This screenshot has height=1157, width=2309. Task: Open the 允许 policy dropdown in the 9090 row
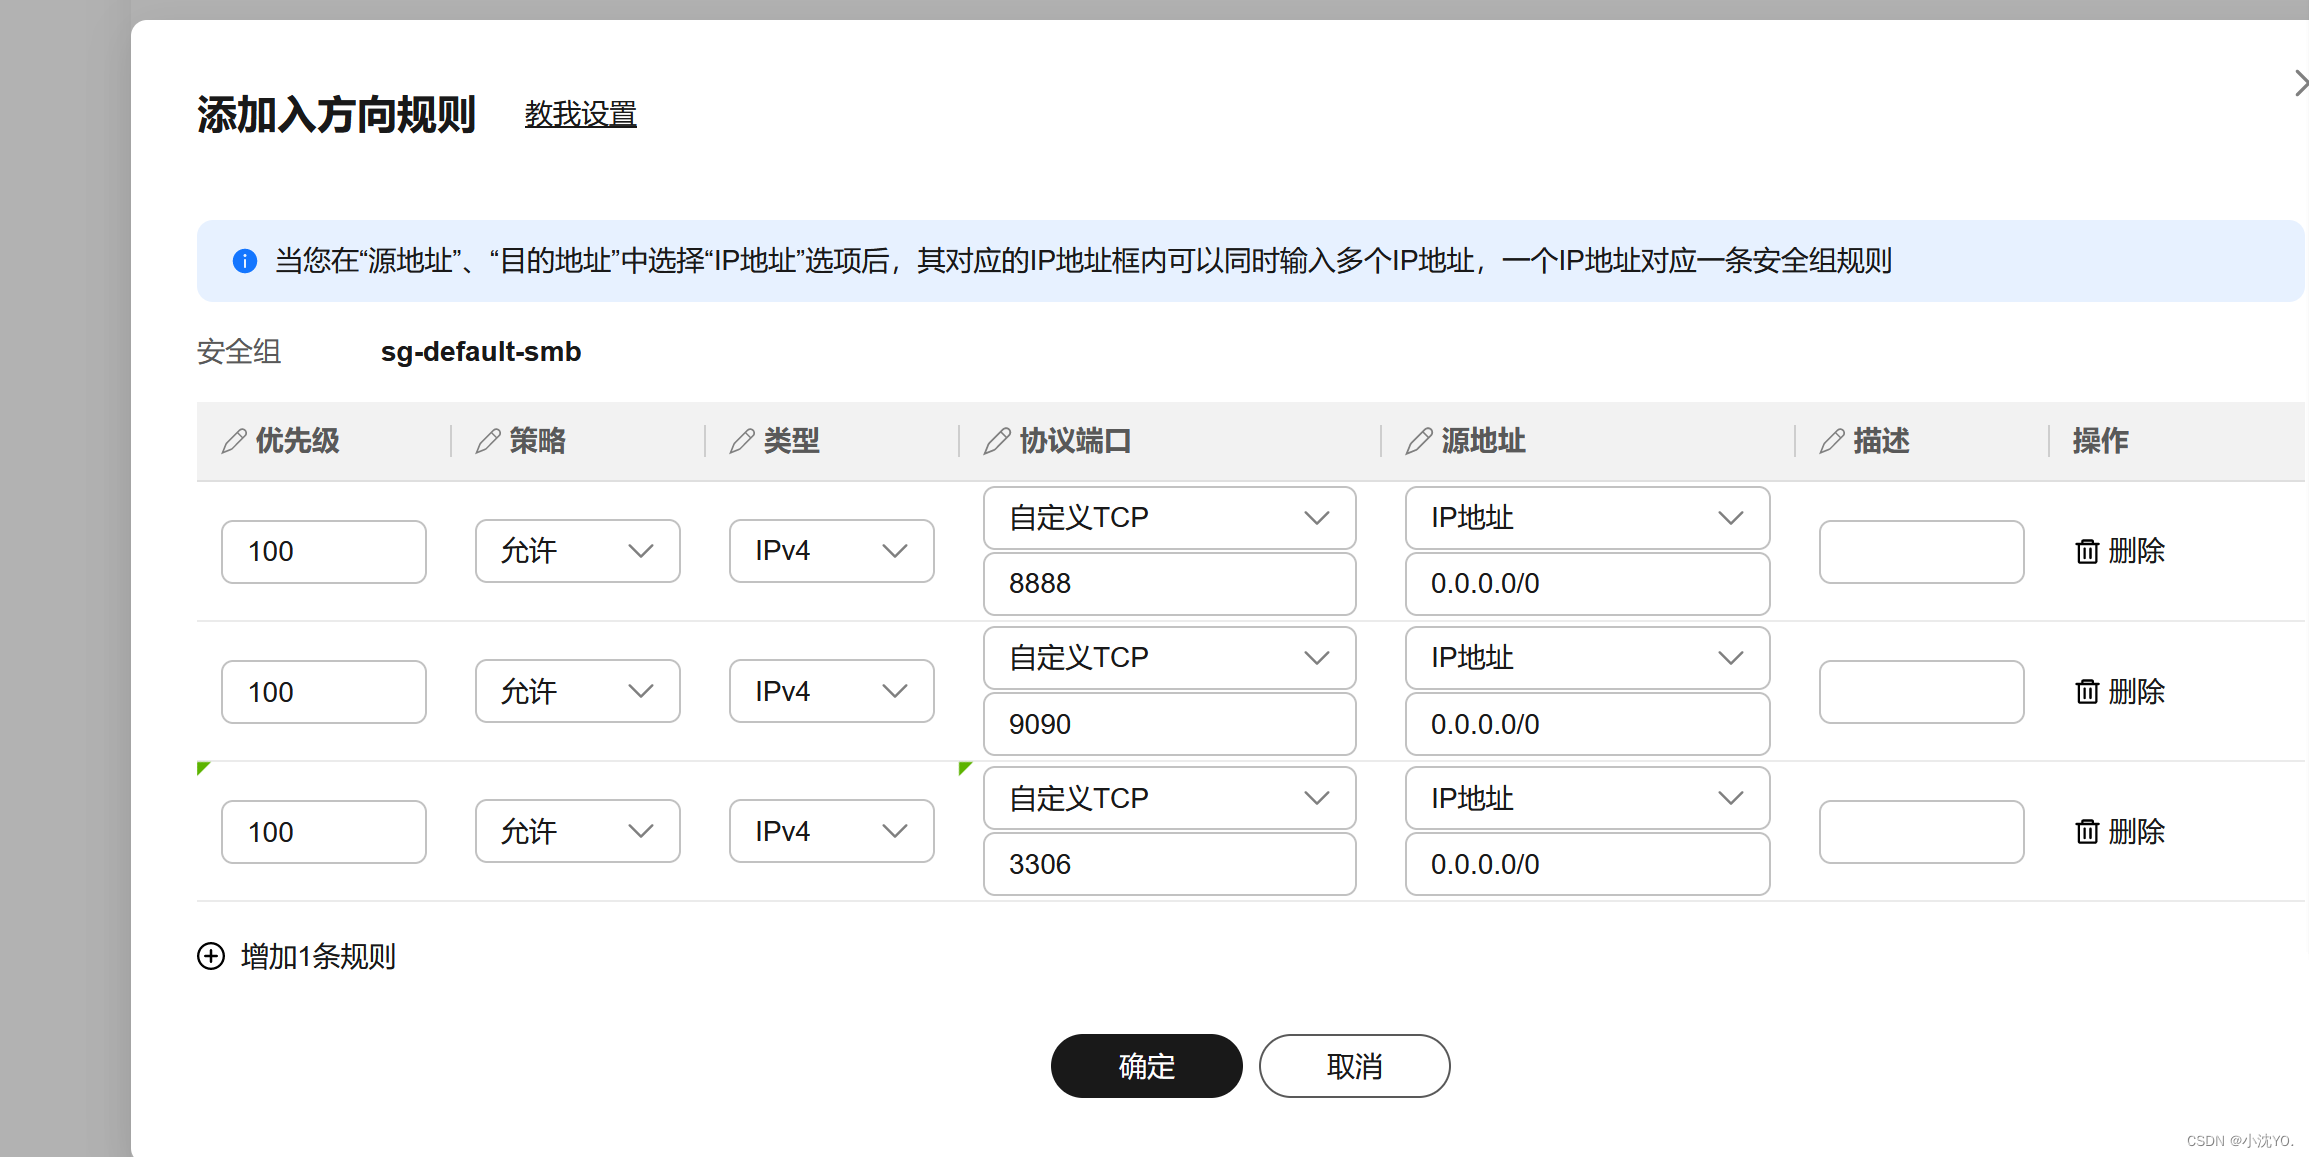578,691
